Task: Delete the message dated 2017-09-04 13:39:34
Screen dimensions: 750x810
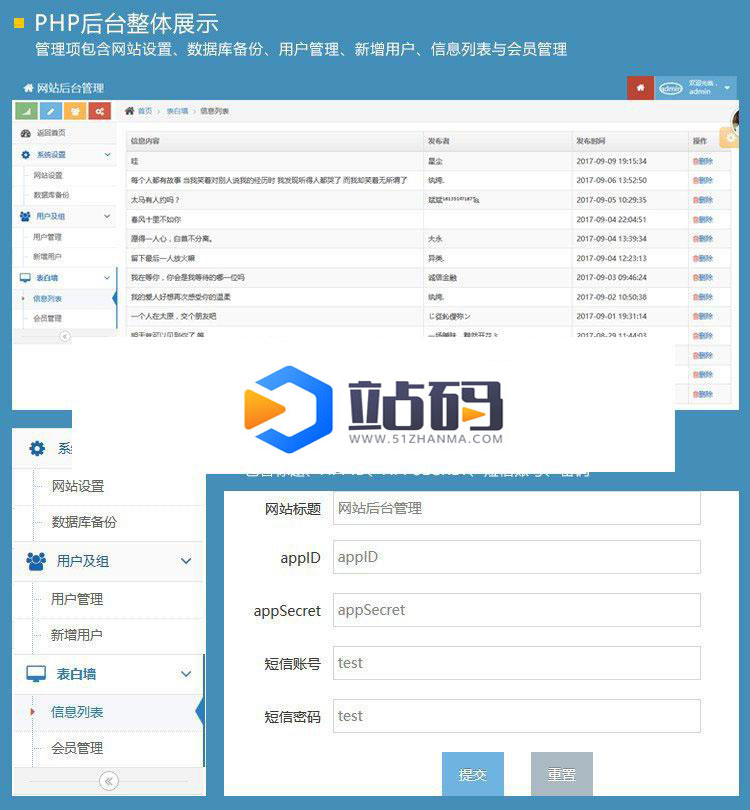Action: [702, 239]
